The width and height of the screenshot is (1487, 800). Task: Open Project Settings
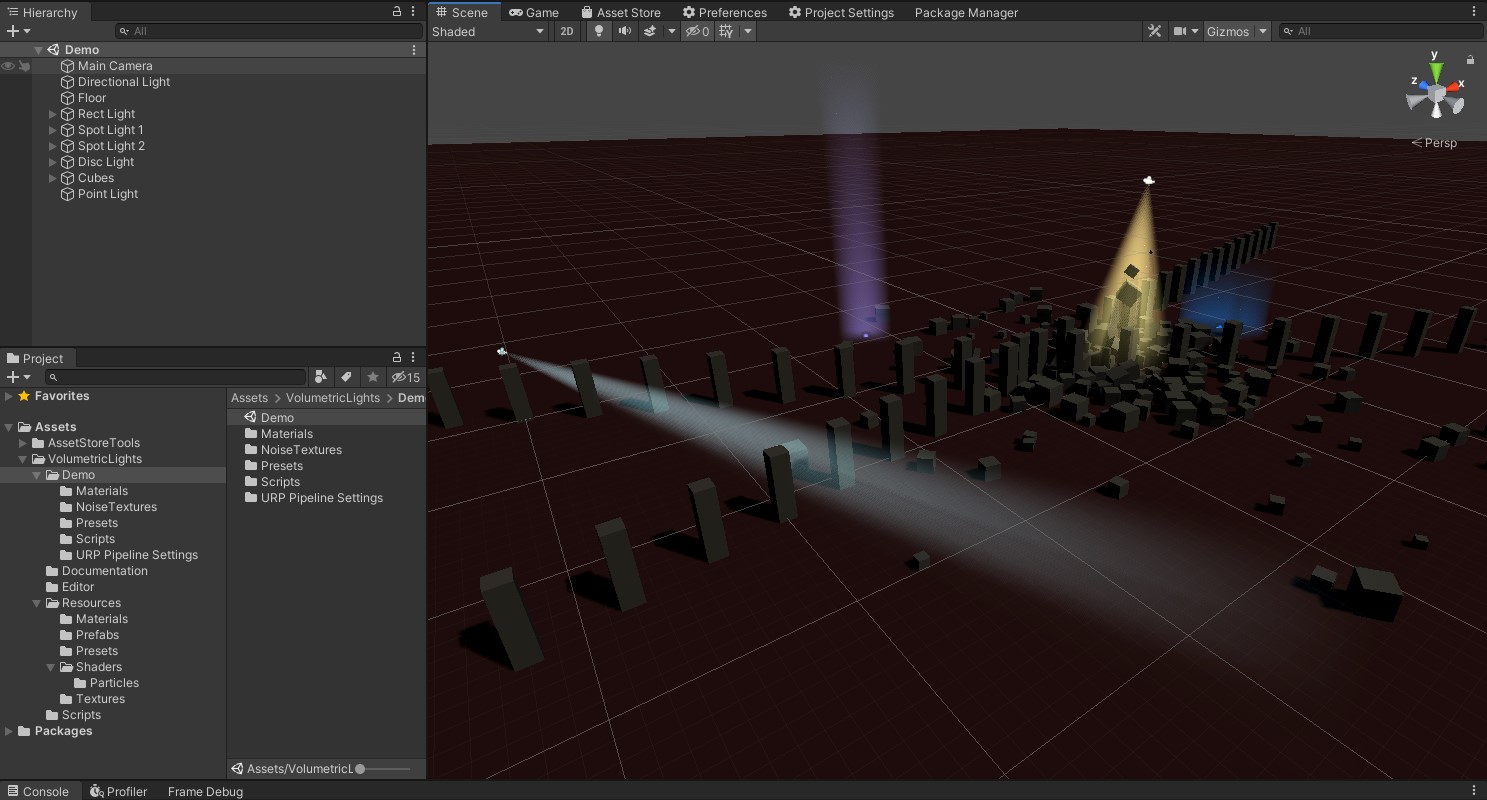pos(842,12)
